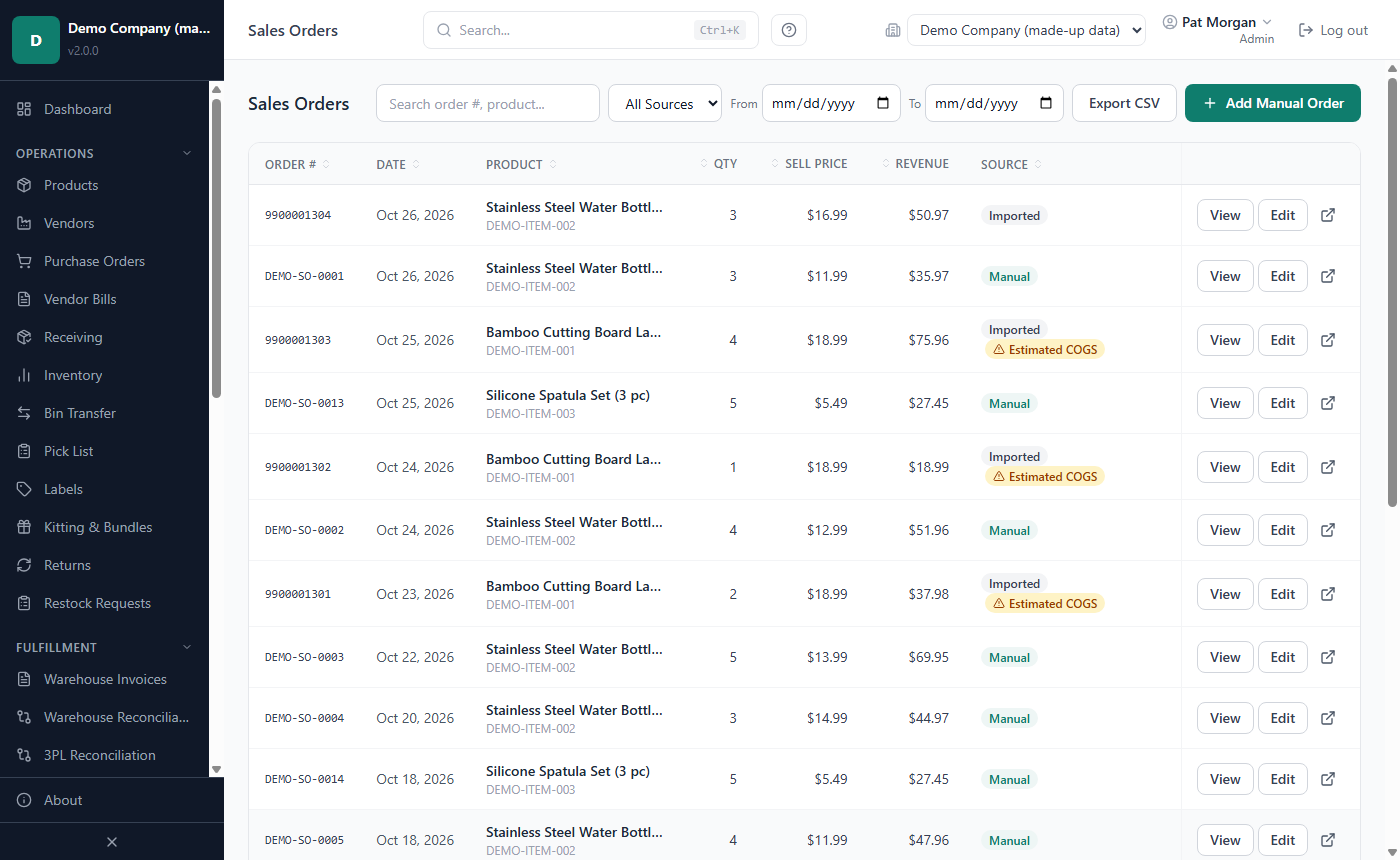The image size is (1400, 860).
Task: Click the Dashboard grid icon in sidebar
Action: [x=24, y=109]
